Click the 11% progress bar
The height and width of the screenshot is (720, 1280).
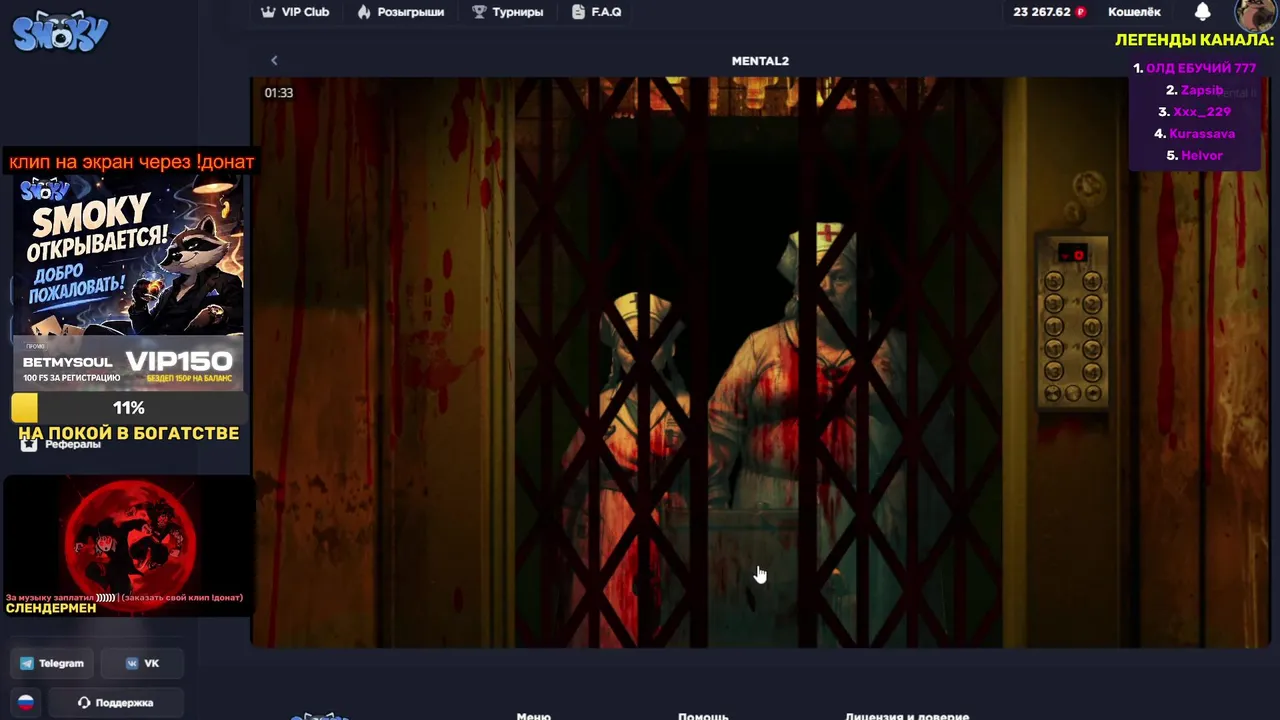click(128, 408)
